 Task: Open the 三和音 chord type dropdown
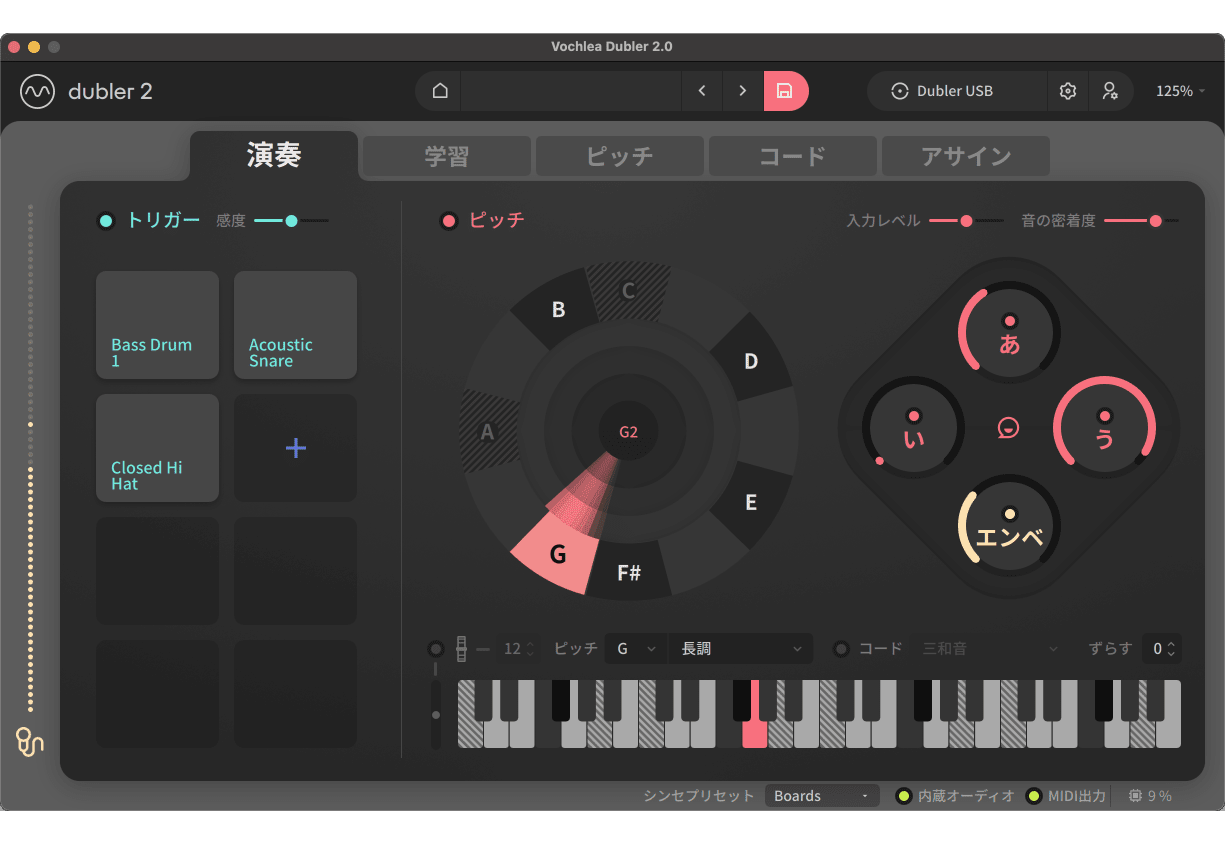point(989,649)
